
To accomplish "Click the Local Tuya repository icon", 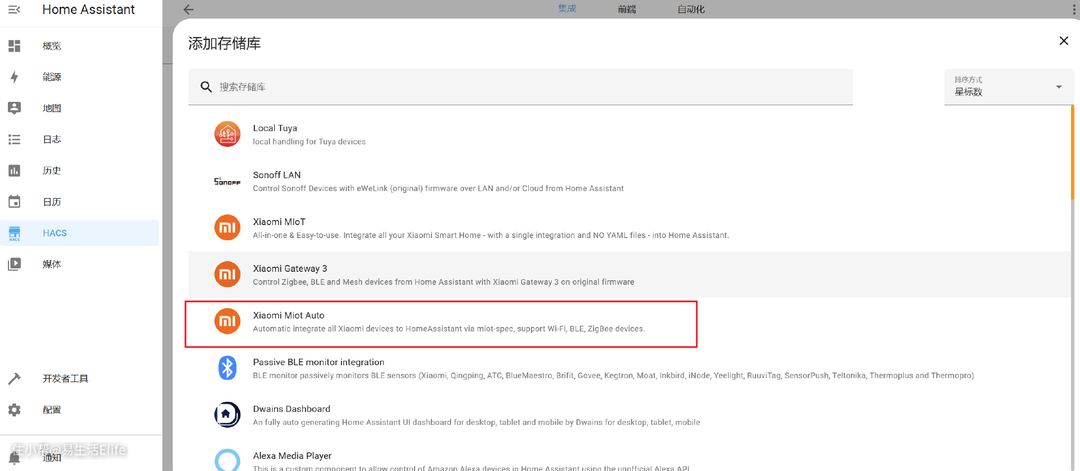I will (227, 134).
